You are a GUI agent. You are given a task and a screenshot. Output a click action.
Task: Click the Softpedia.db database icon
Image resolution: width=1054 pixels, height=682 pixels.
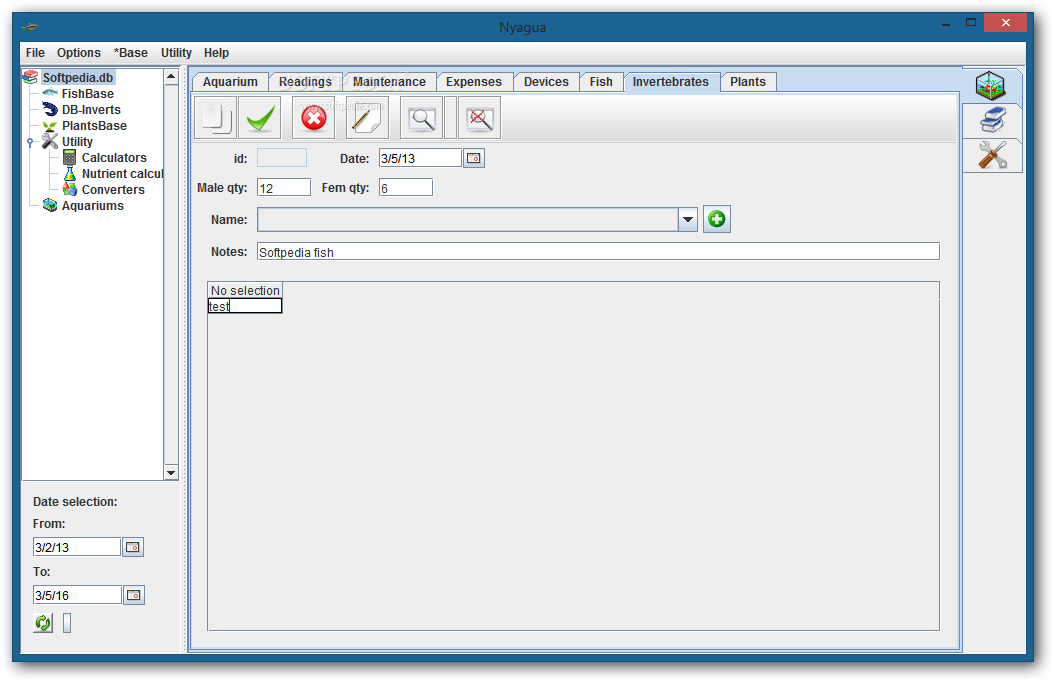tap(31, 77)
